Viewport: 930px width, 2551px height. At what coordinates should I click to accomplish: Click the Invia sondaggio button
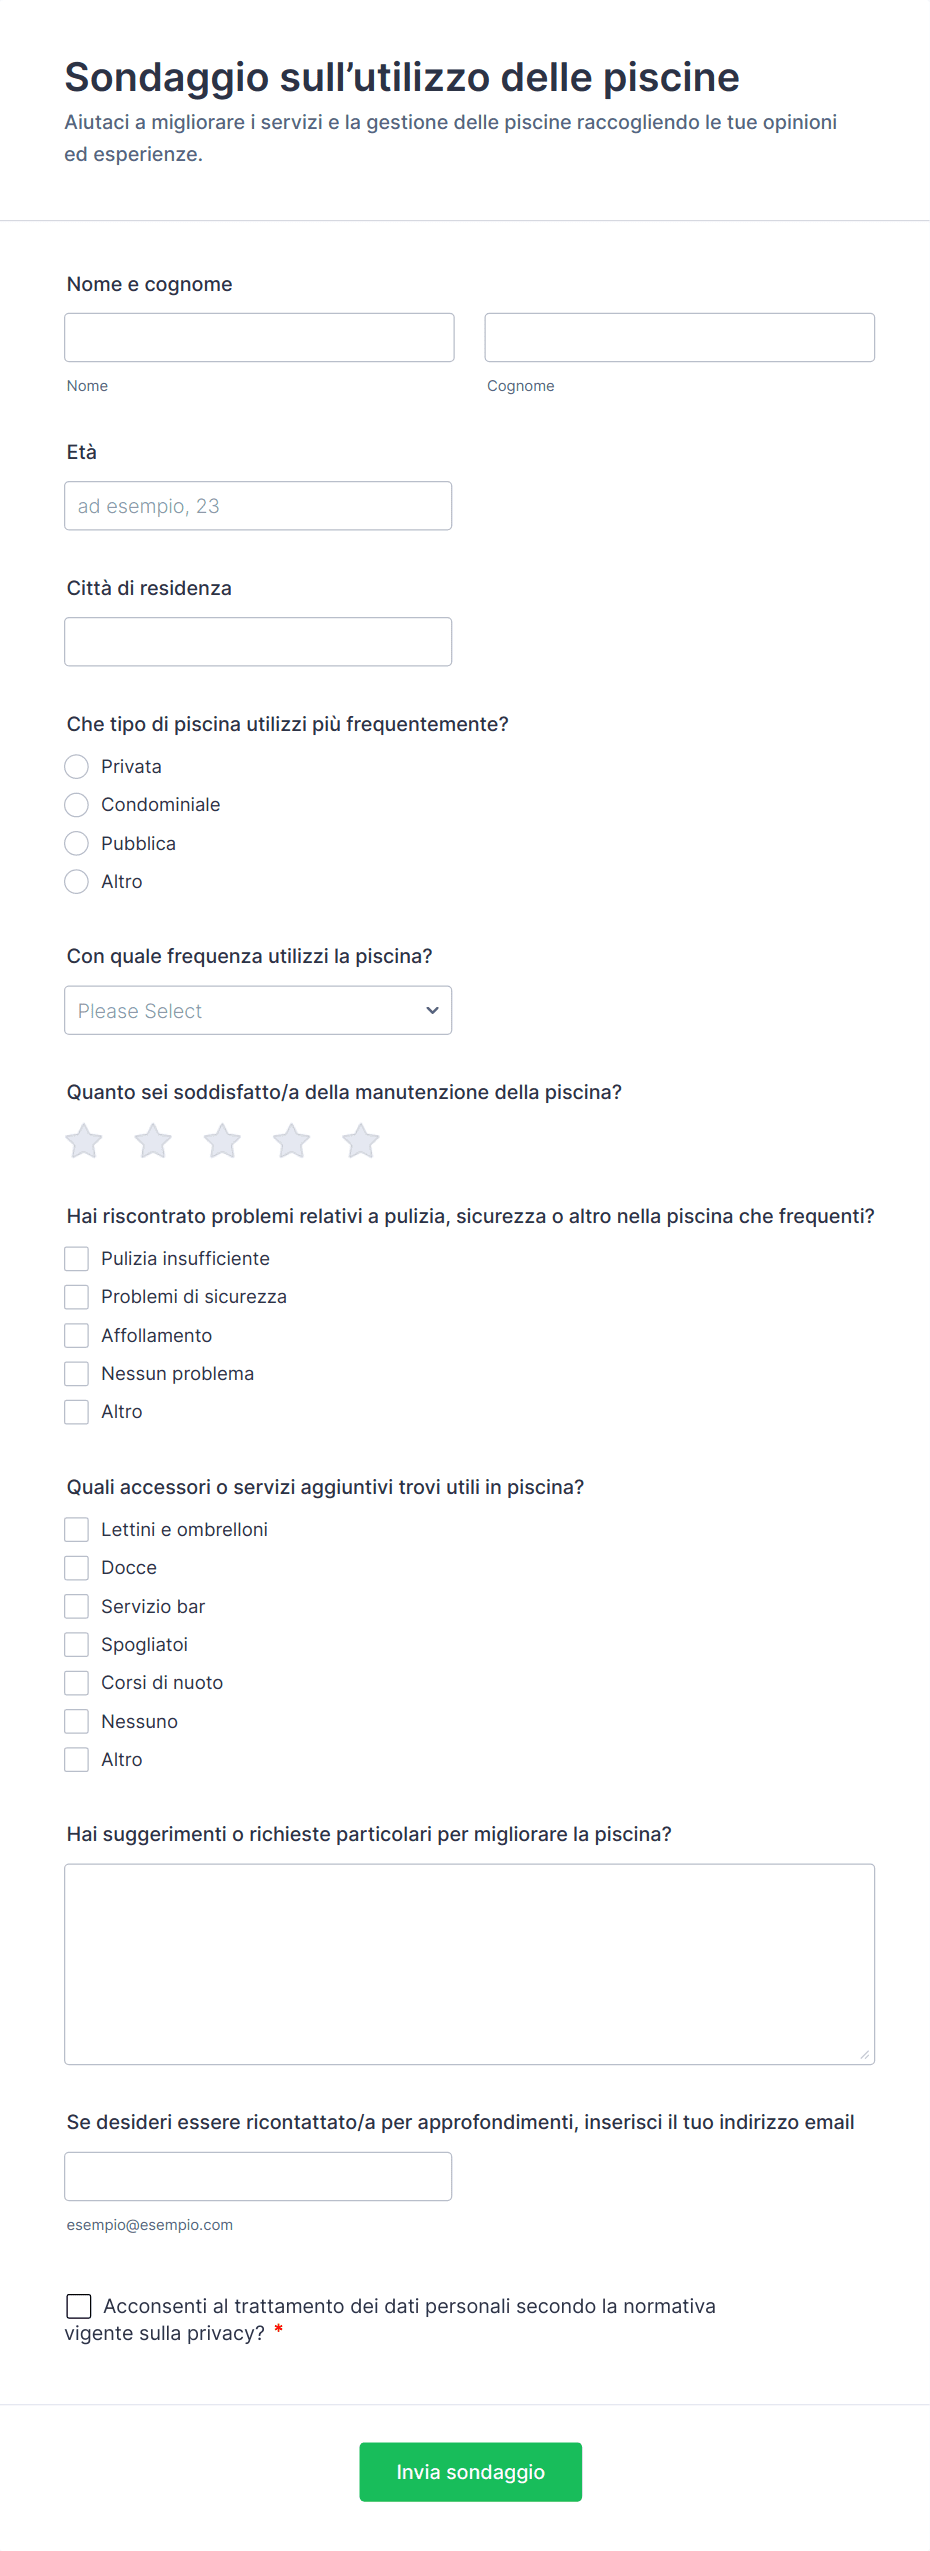(x=470, y=2472)
